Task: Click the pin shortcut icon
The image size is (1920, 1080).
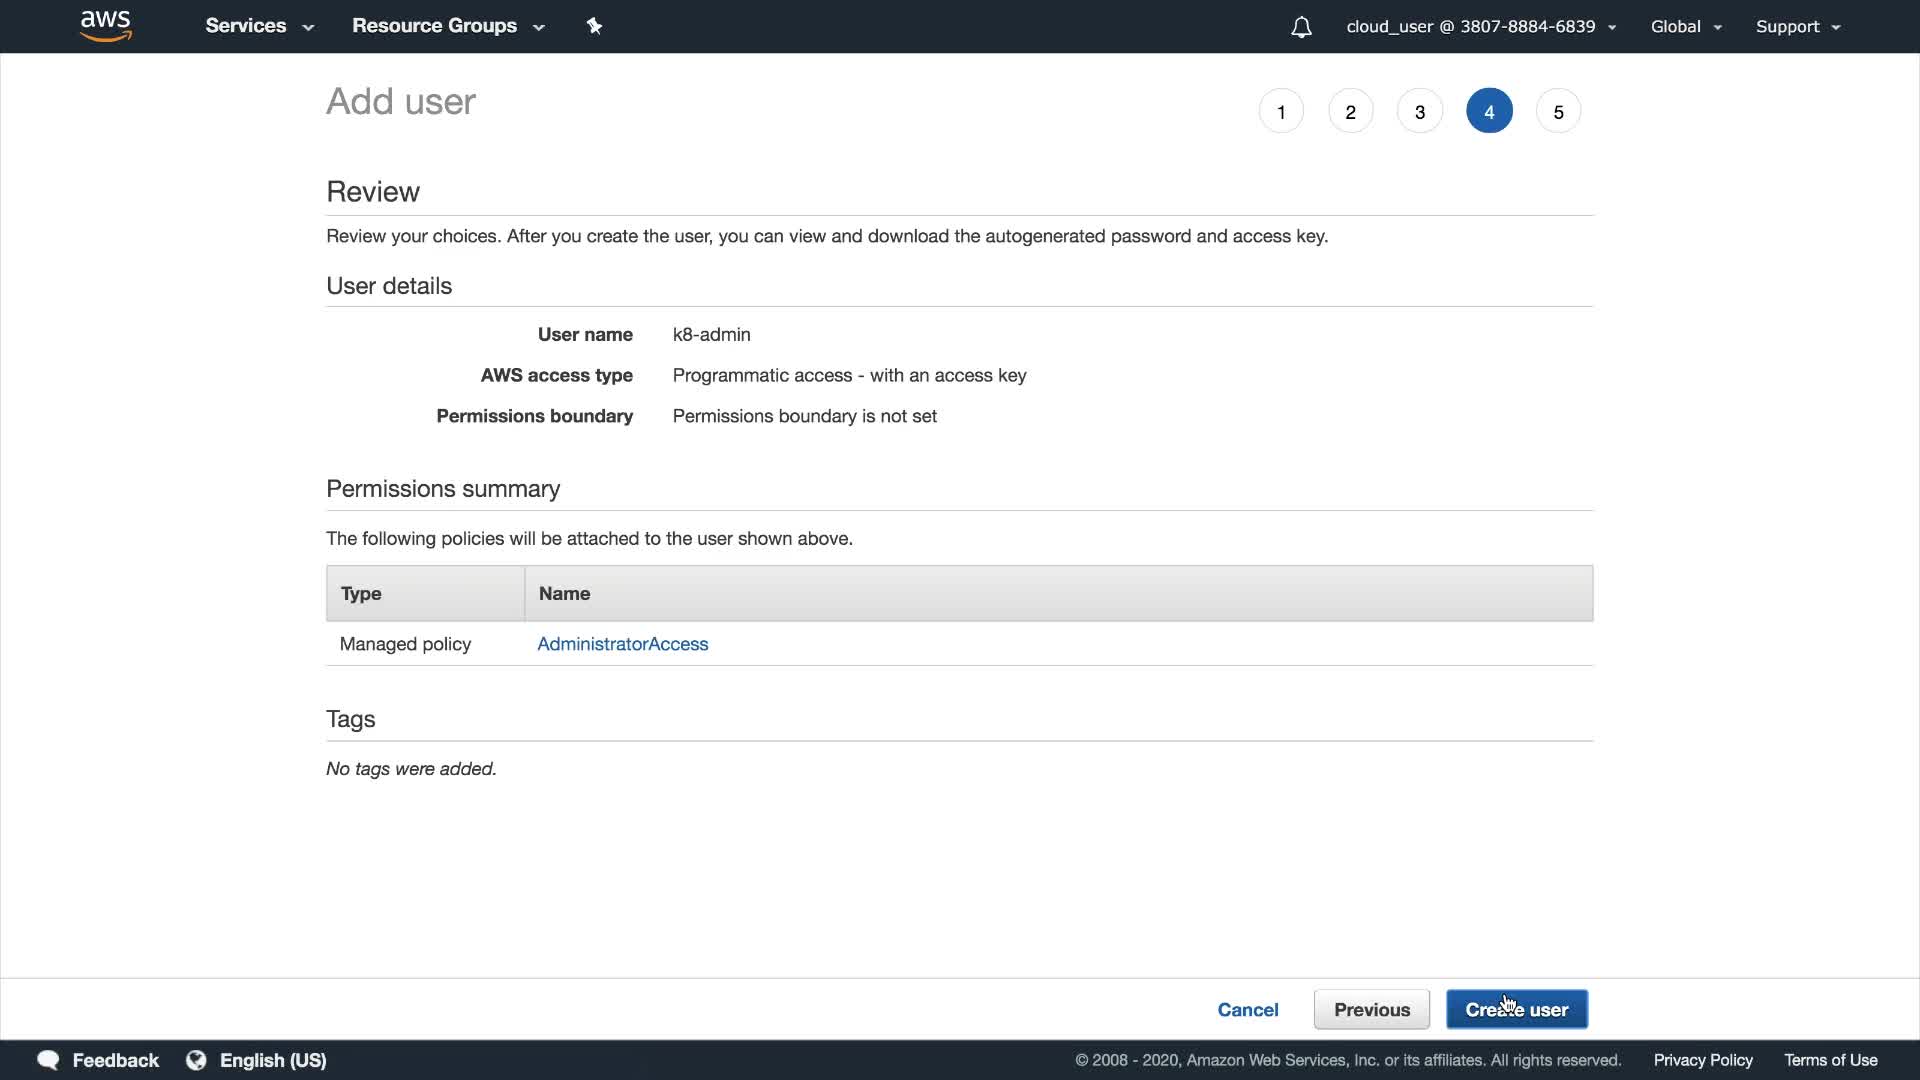Action: click(x=594, y=26)
